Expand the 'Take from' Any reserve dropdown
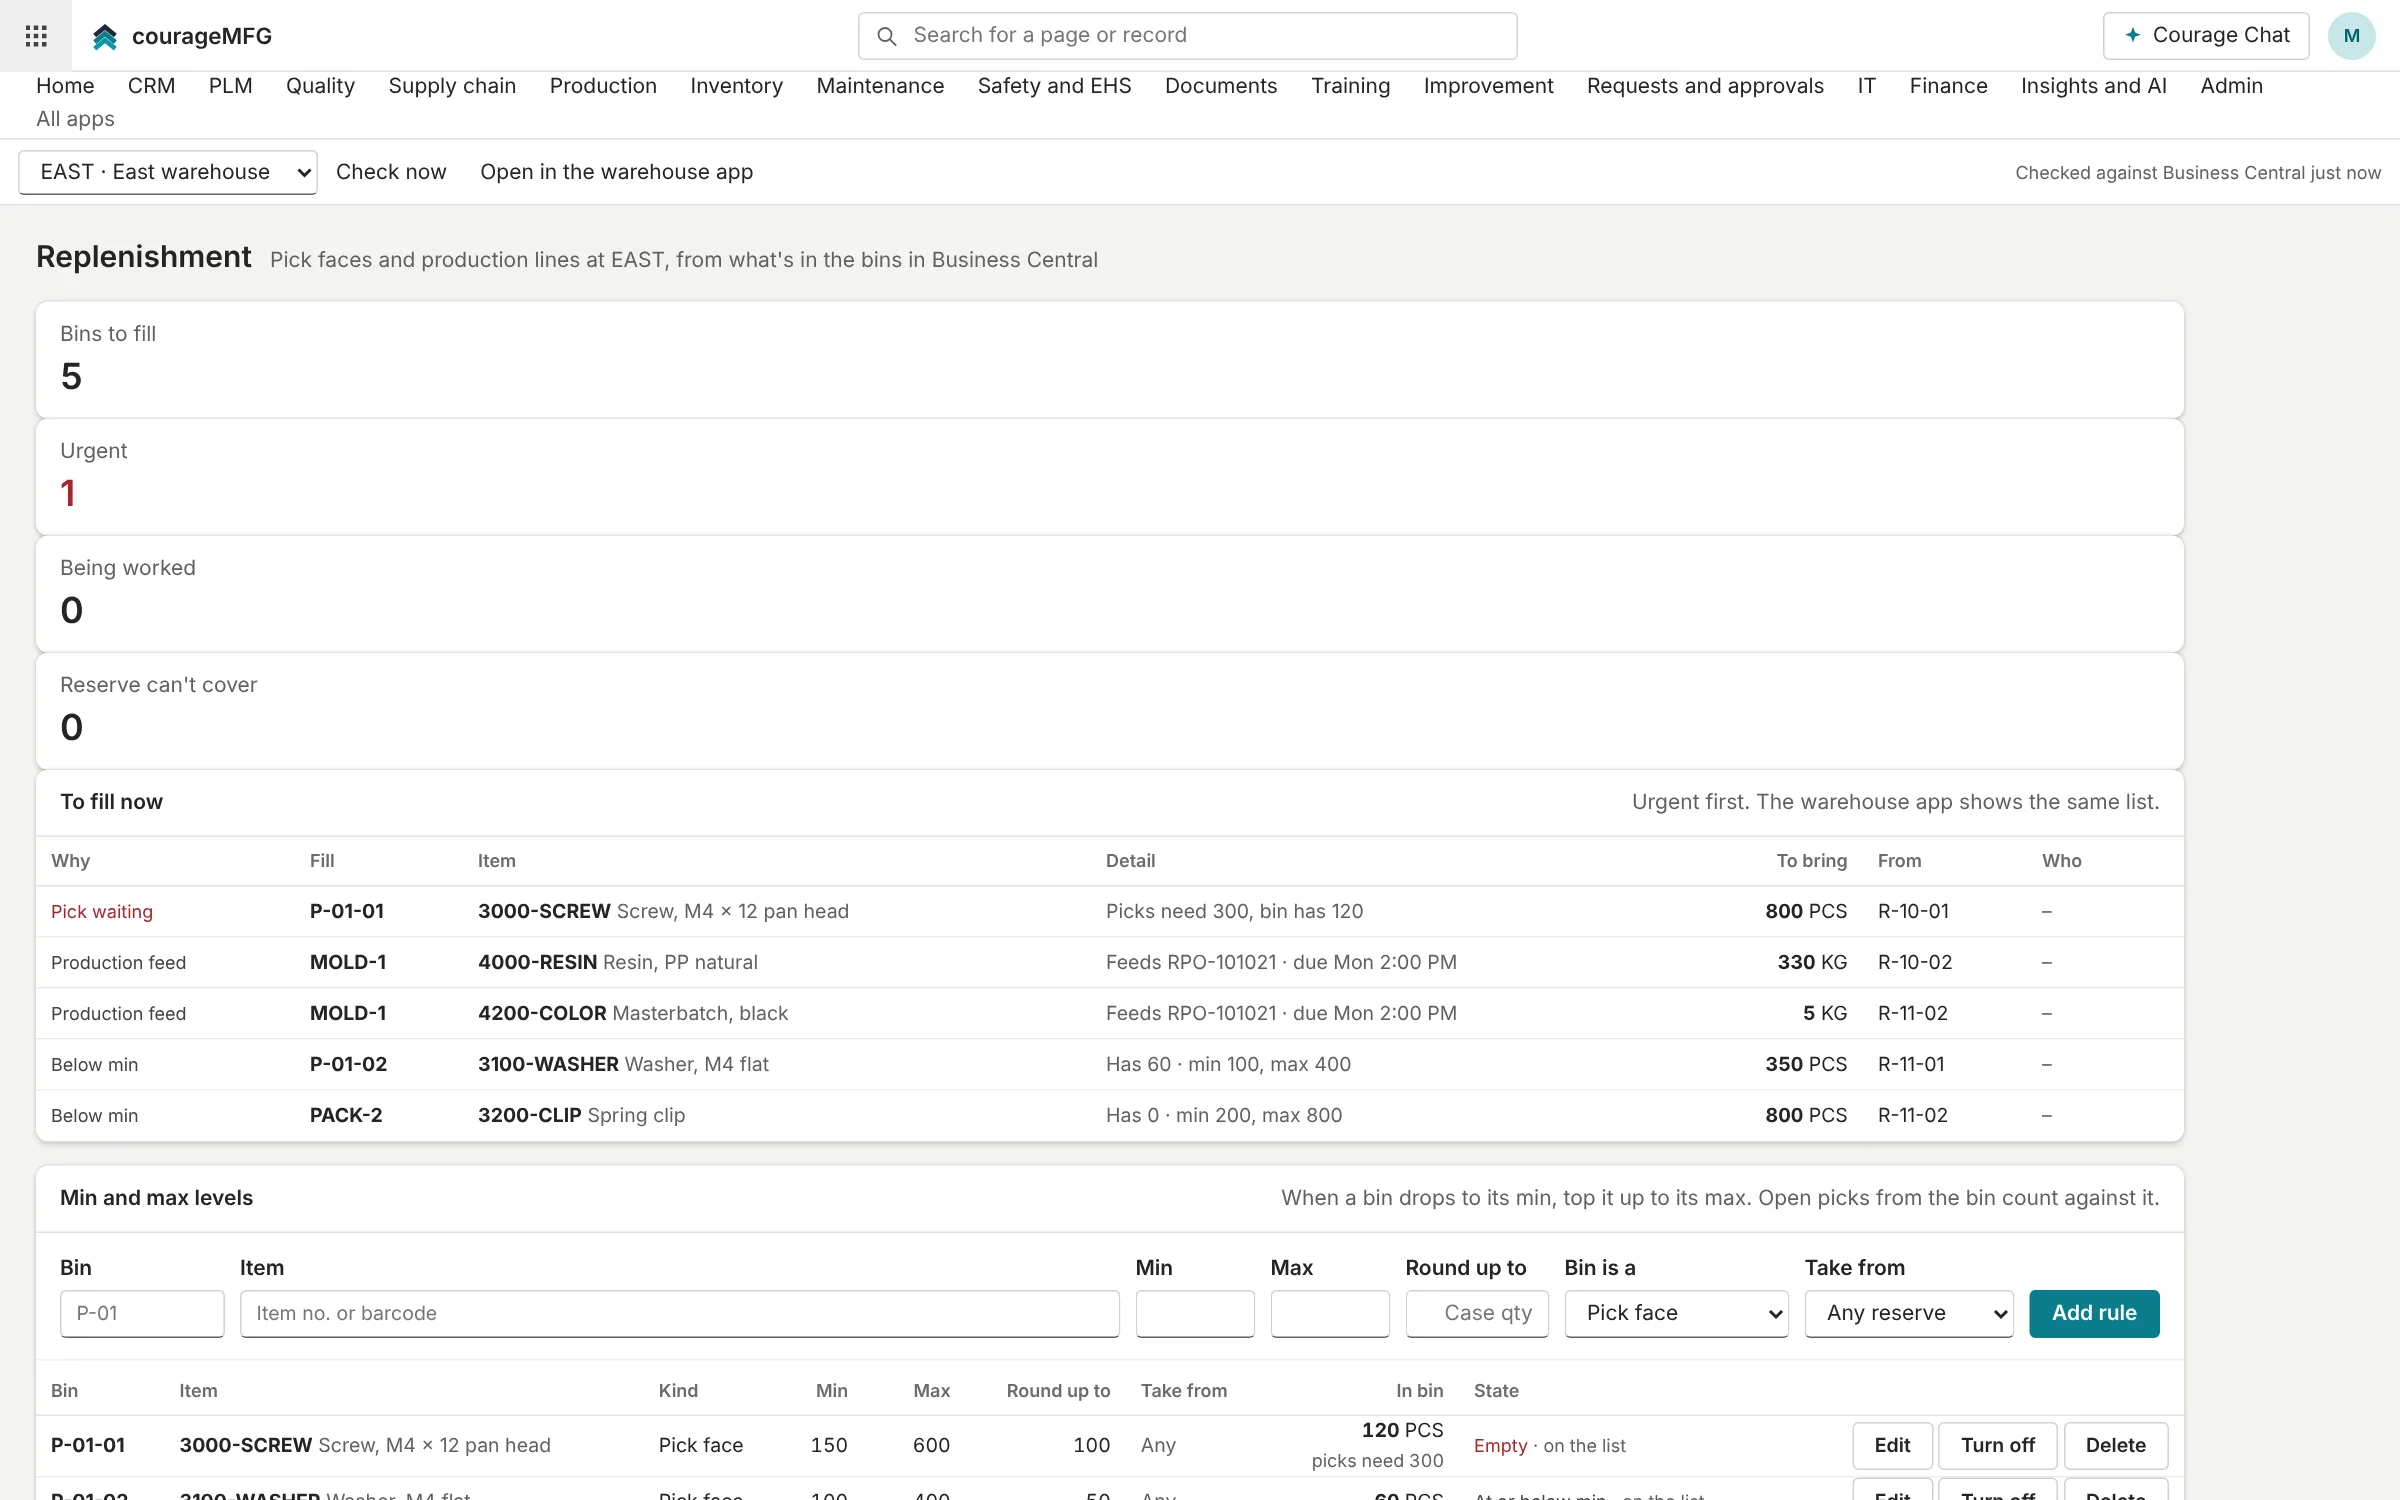This screenshot has height=1500, width=2400. [x=1909, y=1313]
